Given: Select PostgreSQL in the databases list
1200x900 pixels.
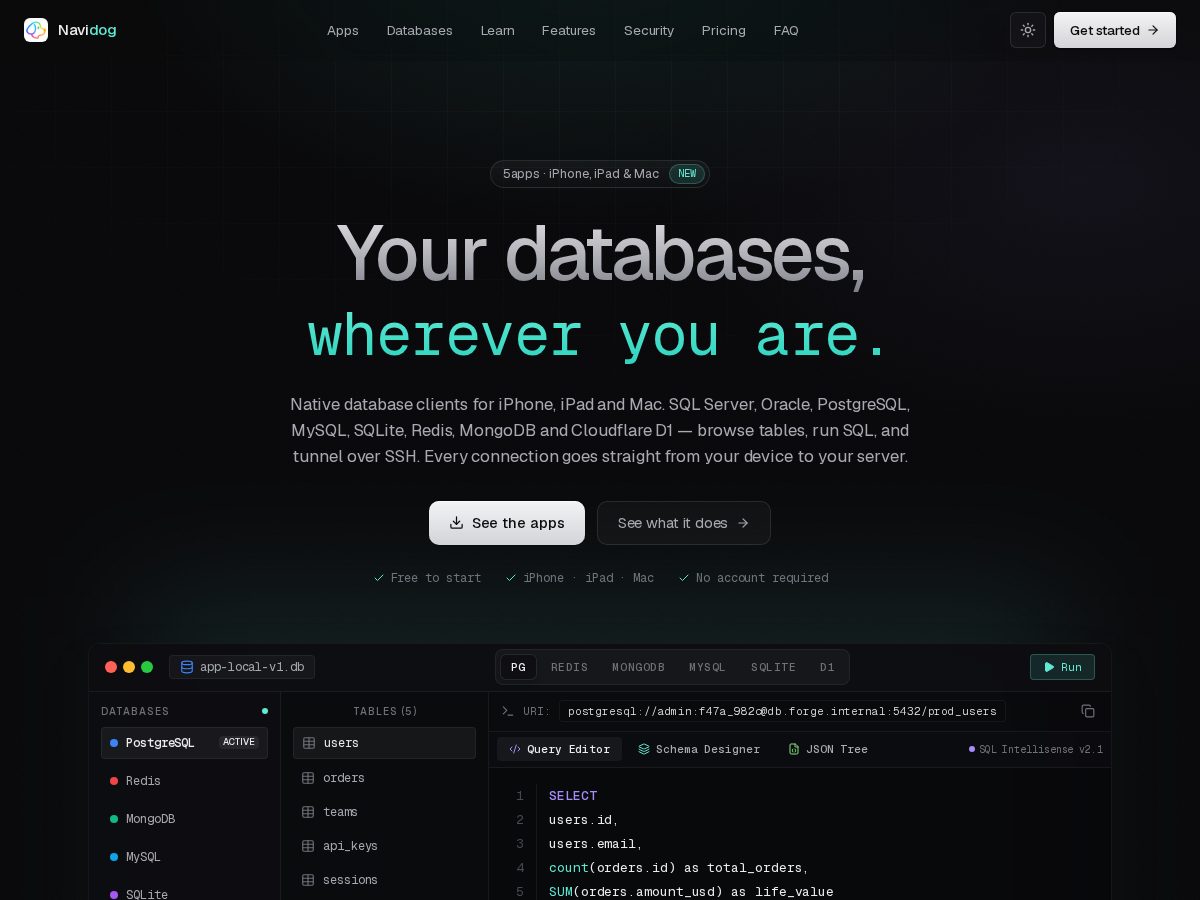Looking at the screenshot, I should 184,743.
